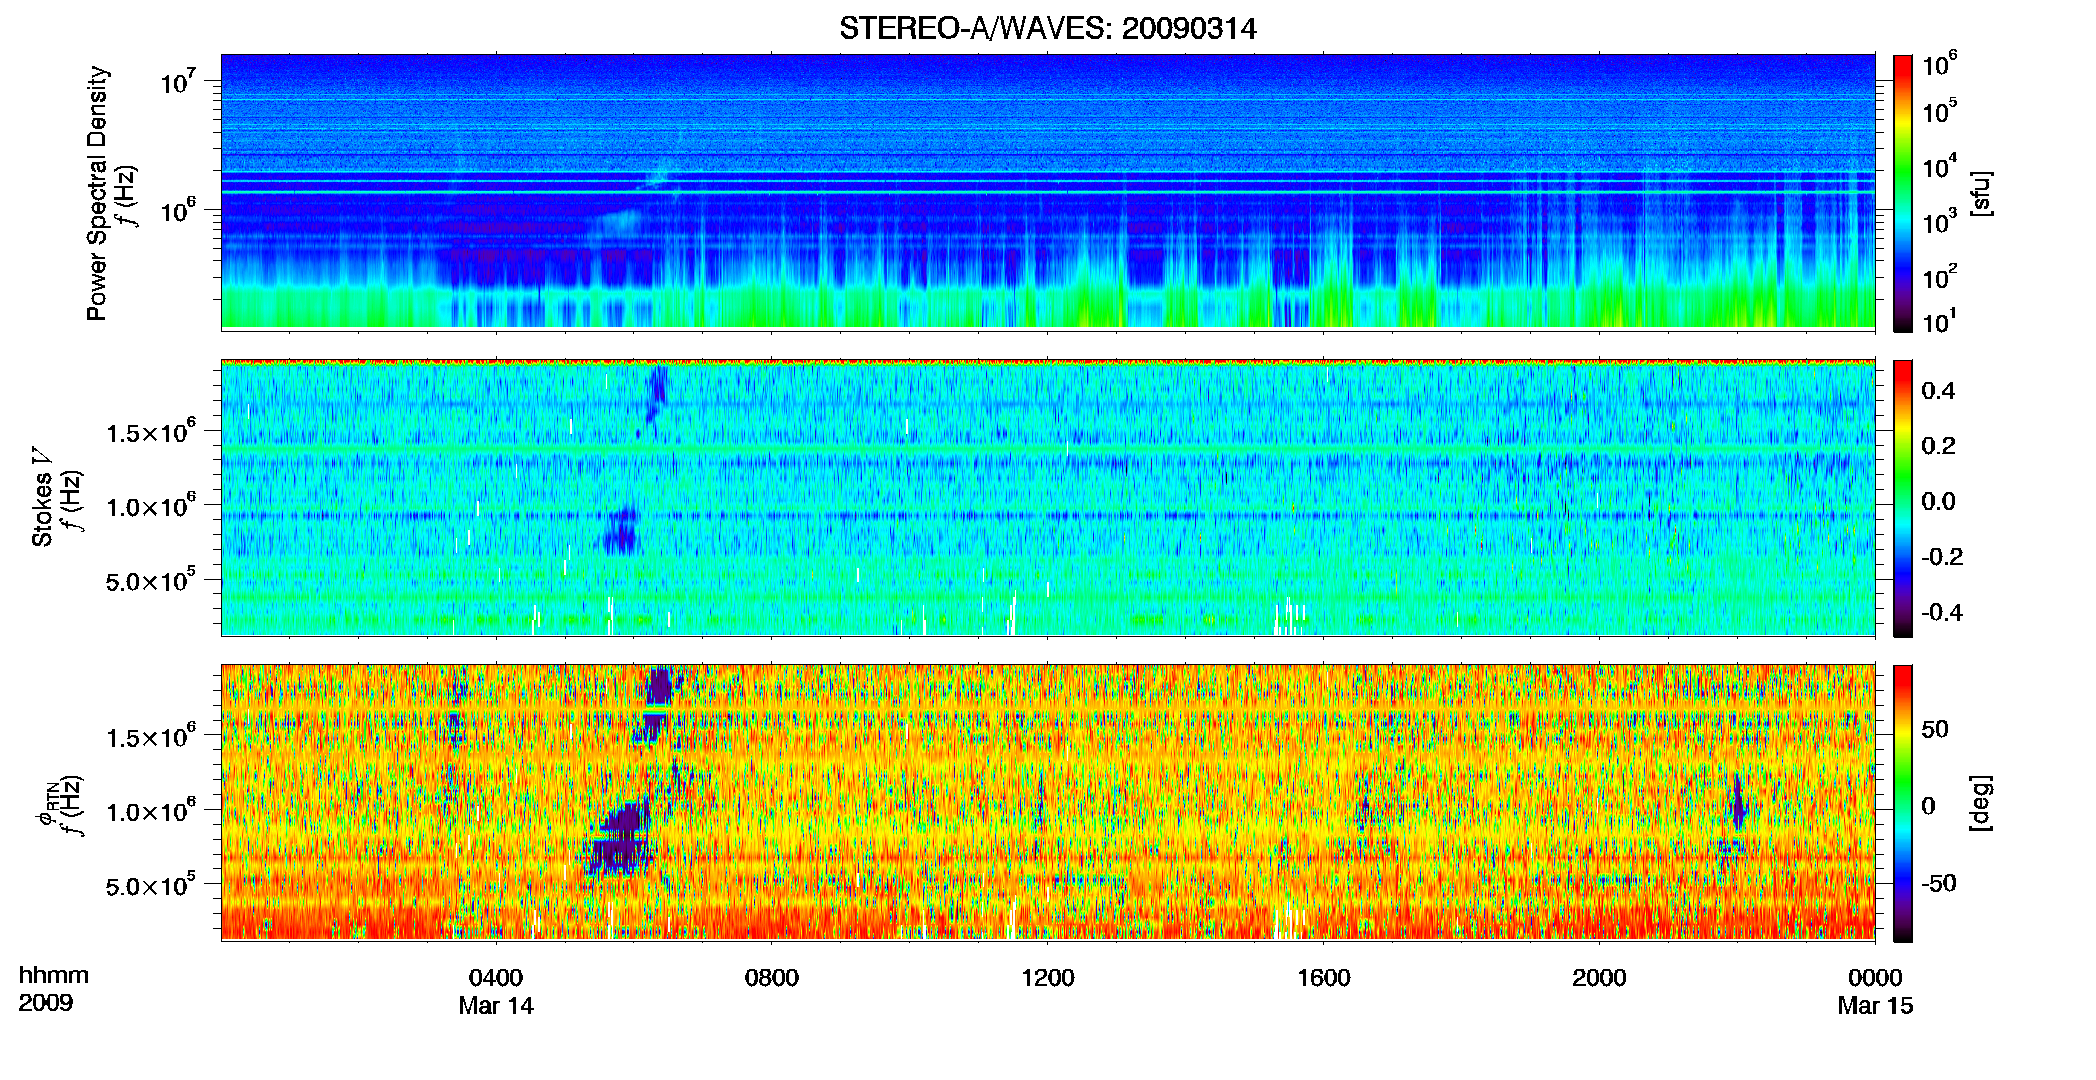Click the 1600 time axis label
The height and width of the screenshot is (1080, 2096).
pos(1323,977)
